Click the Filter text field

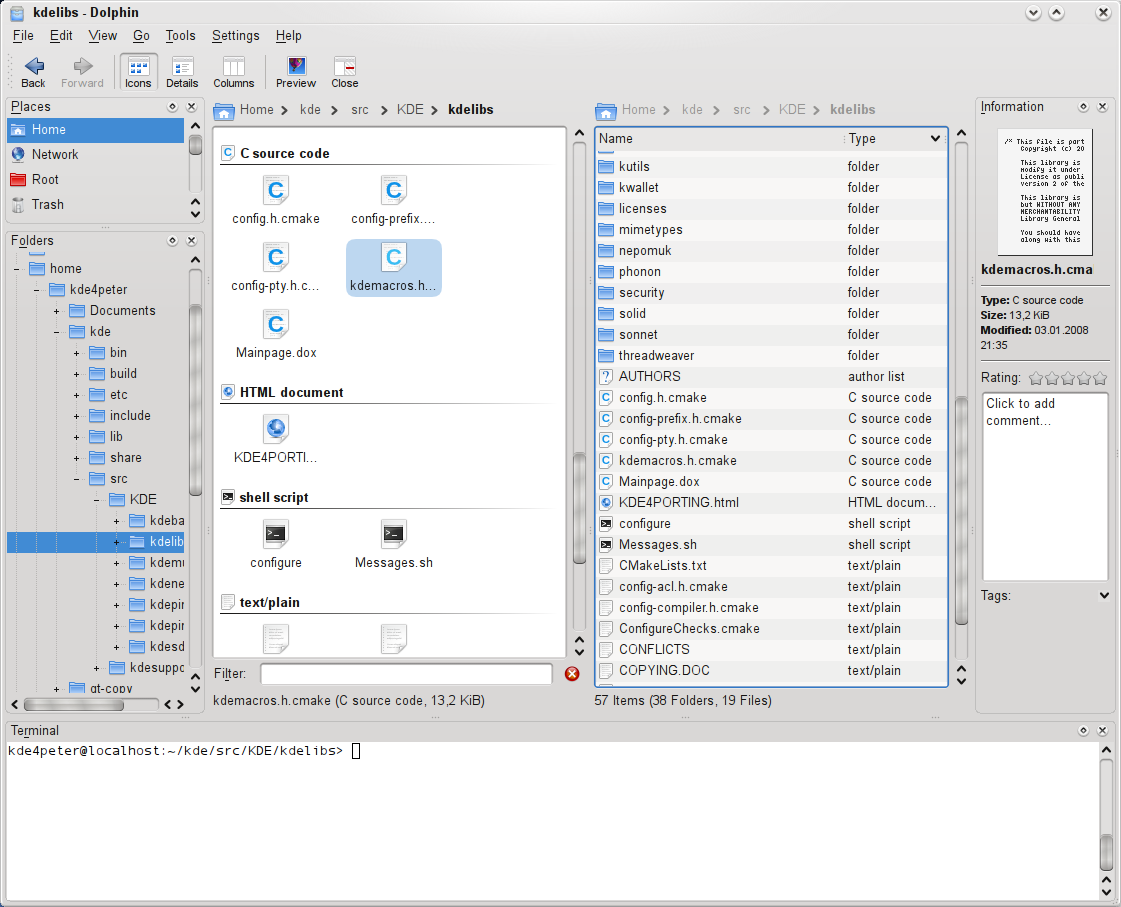coord(406,674)
